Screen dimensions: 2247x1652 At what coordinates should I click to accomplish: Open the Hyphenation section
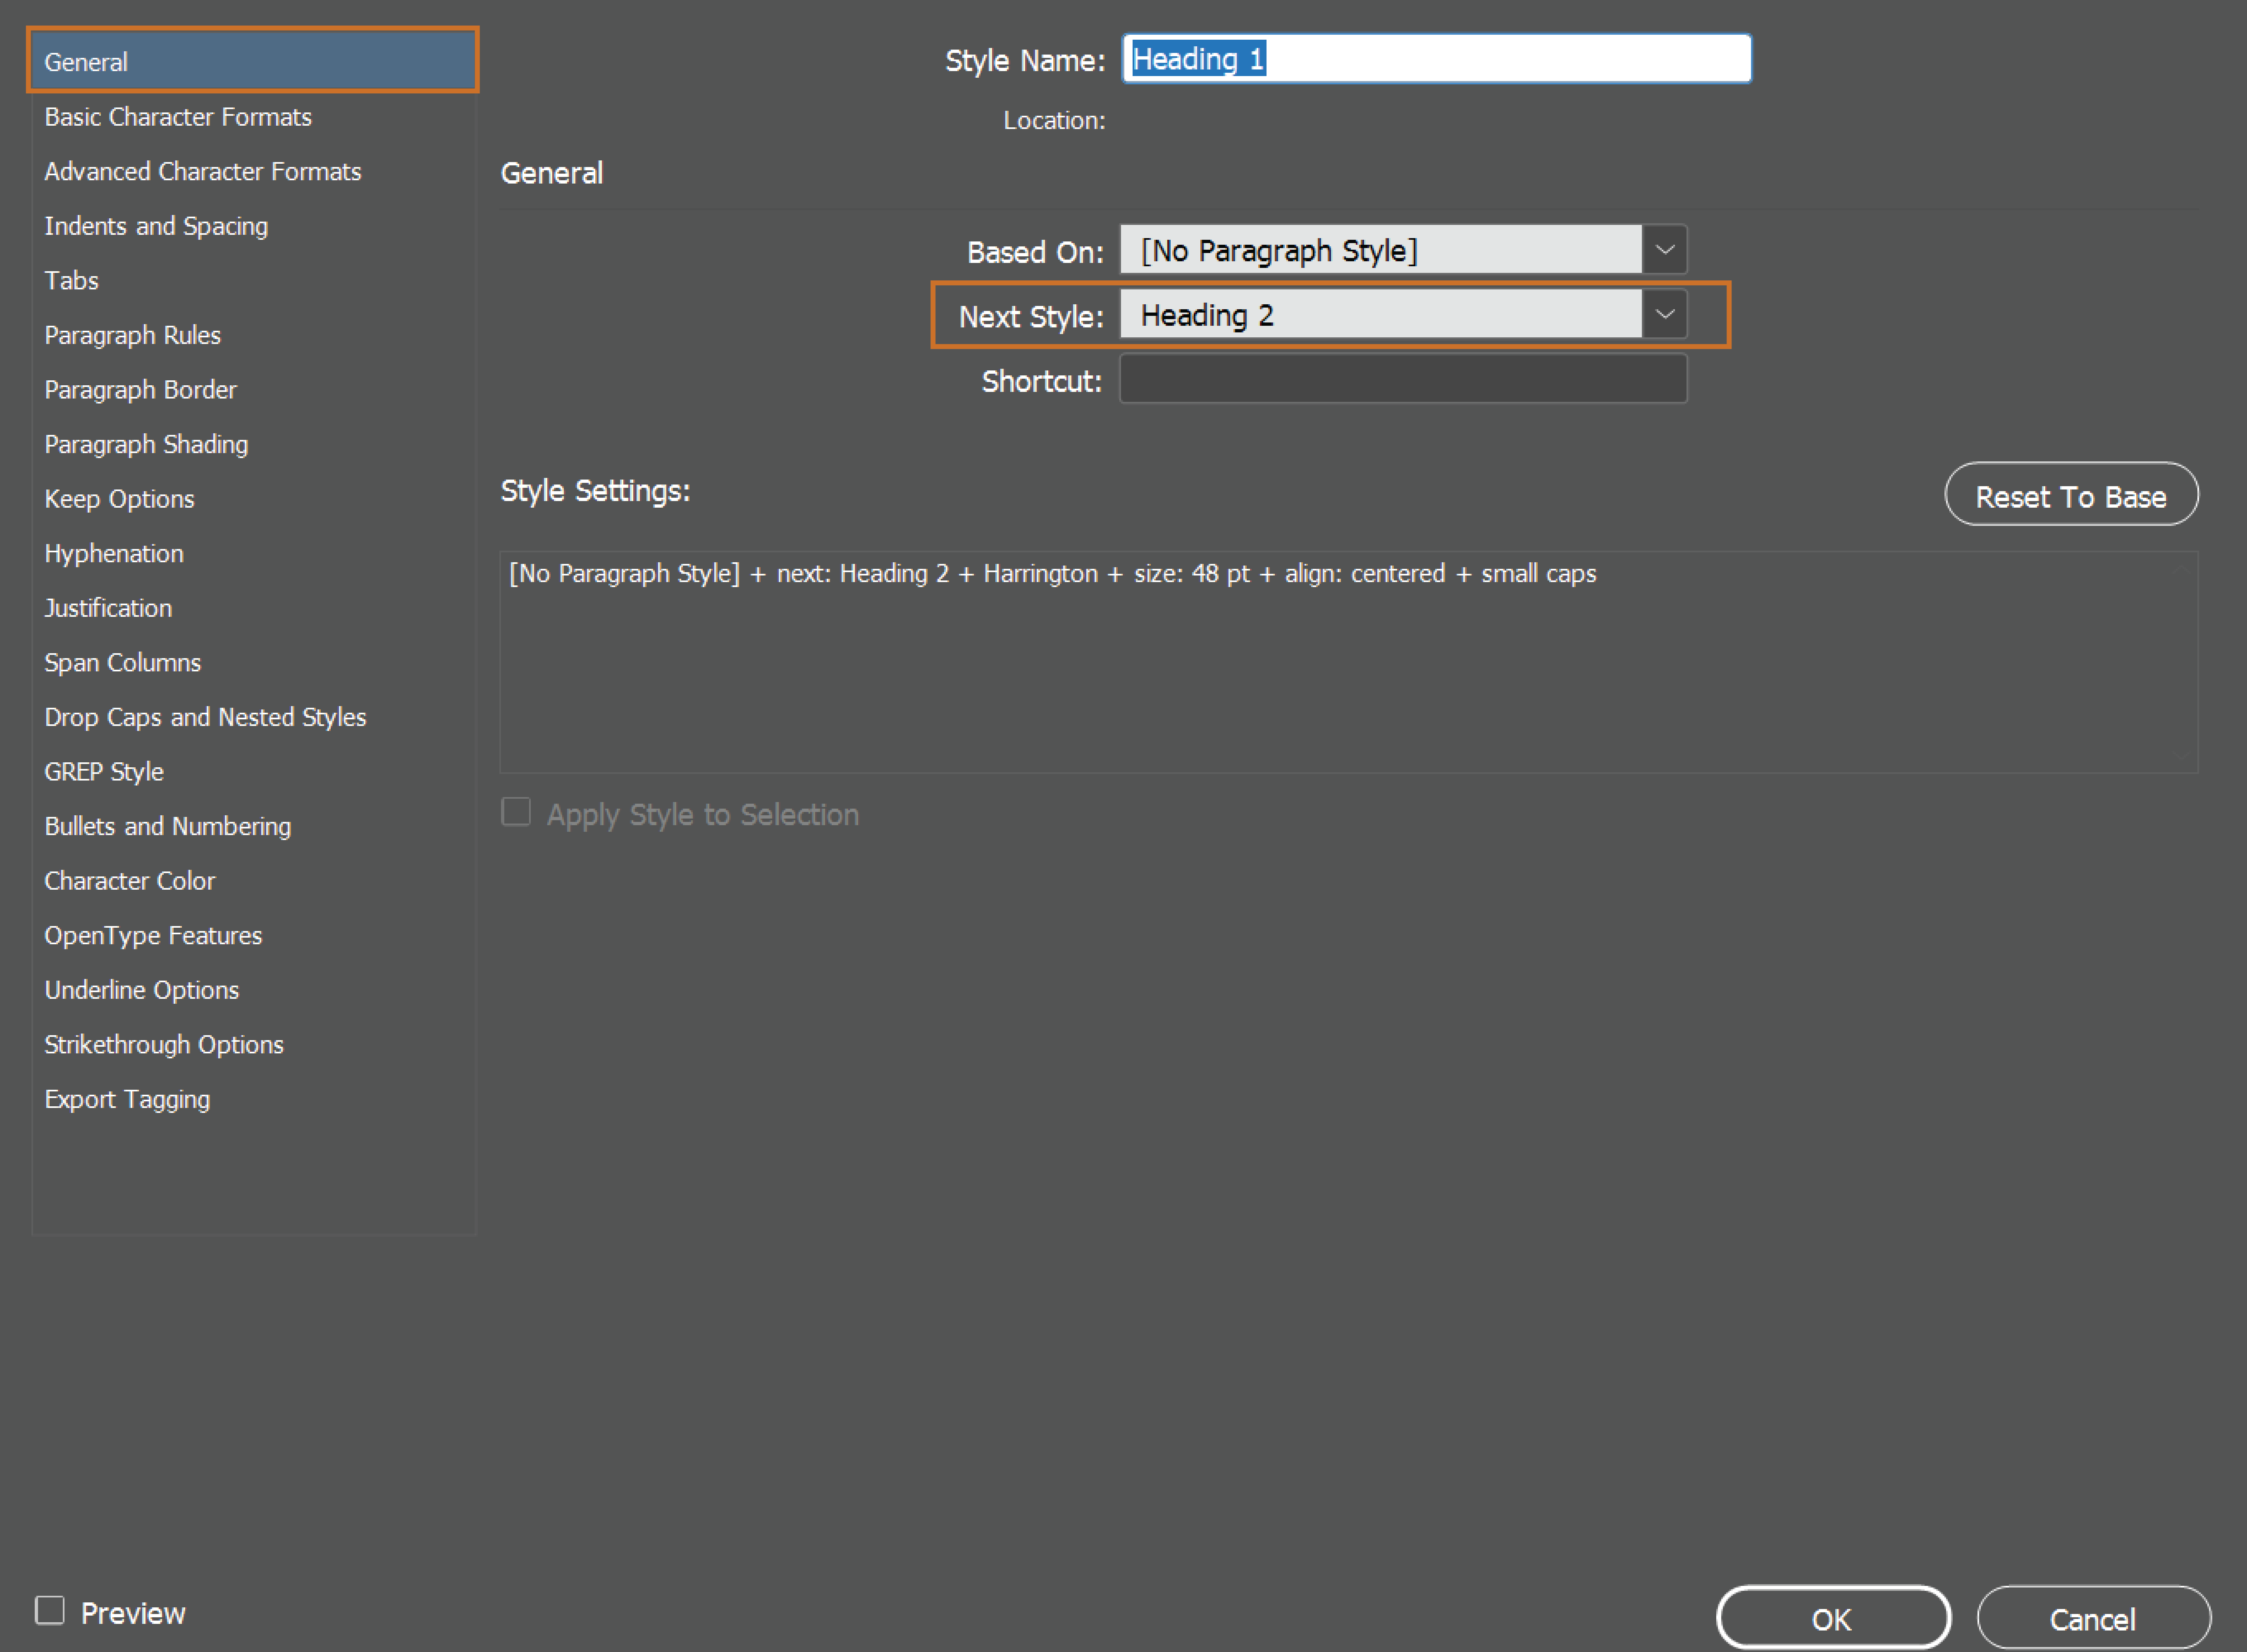pos(114,553)
